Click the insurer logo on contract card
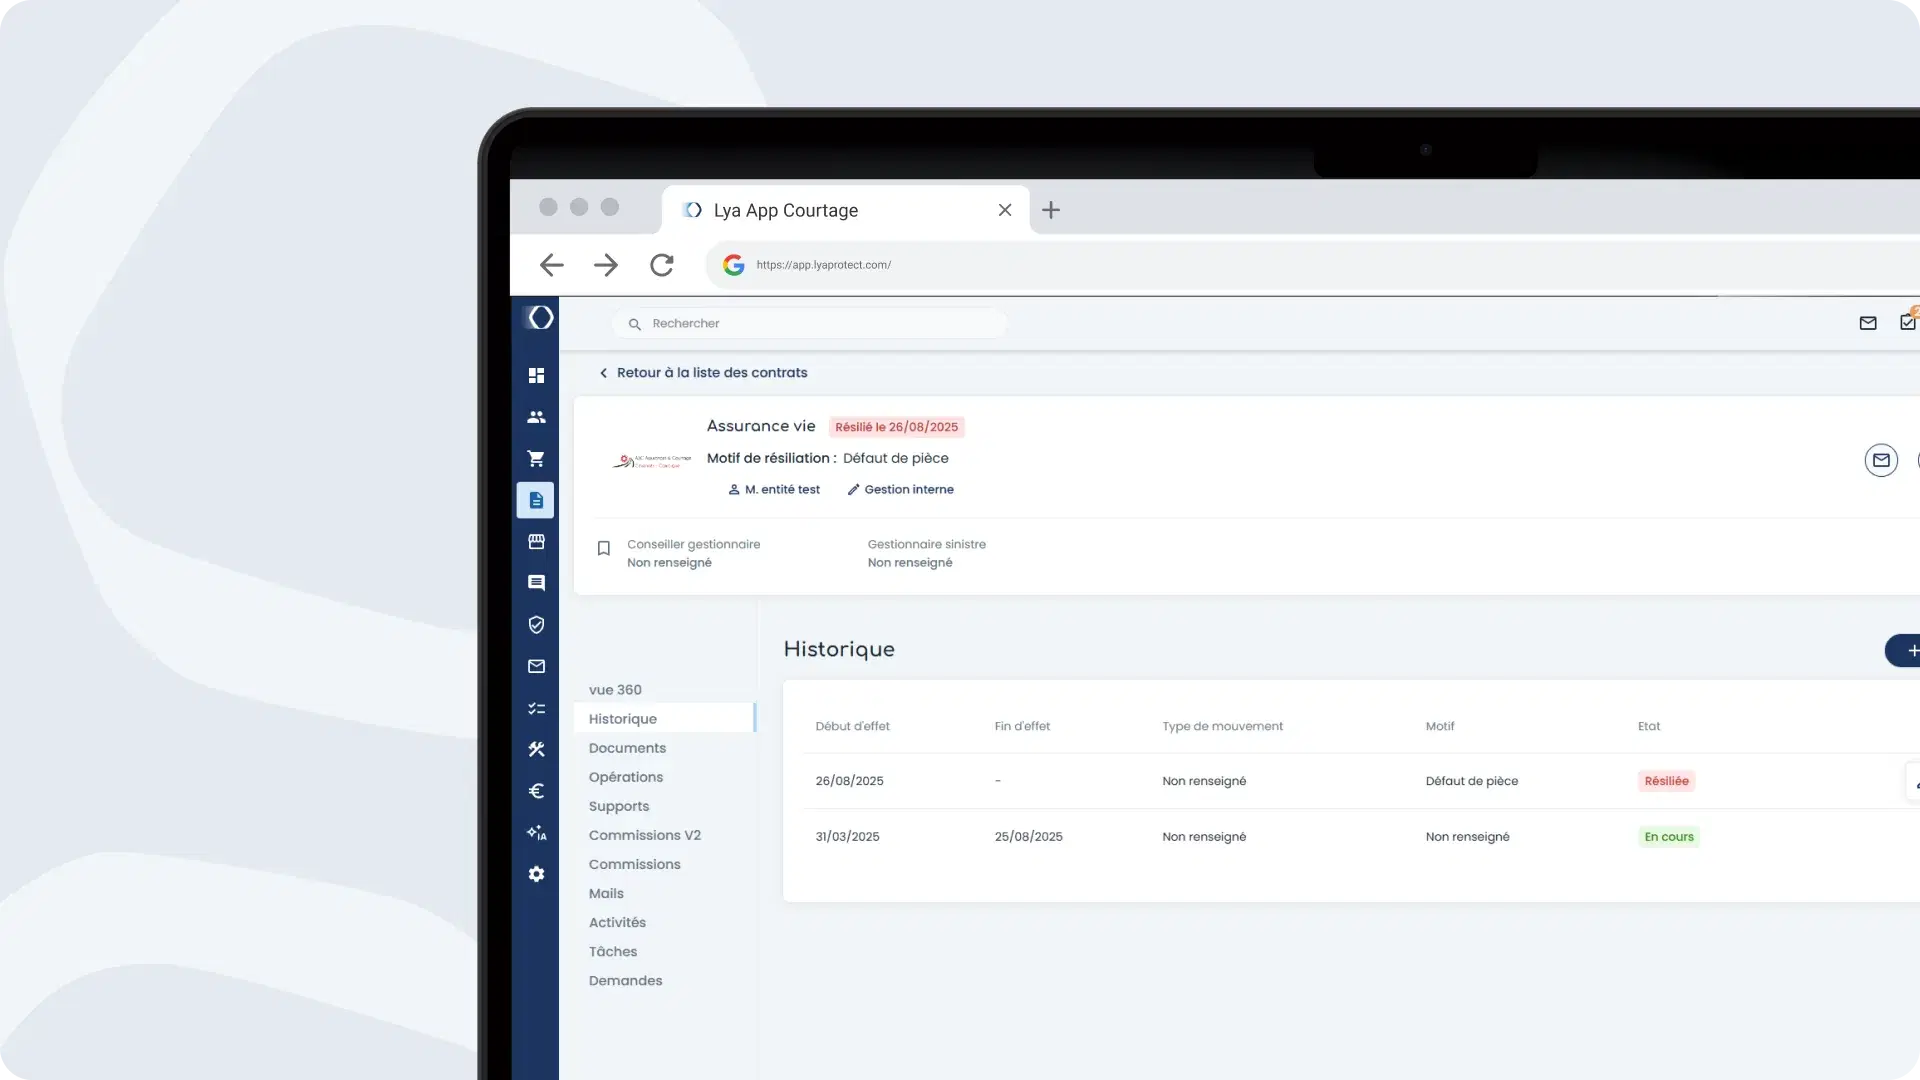The height and width of the screenshot is (1080, 1920). click(x=652, y=461)
